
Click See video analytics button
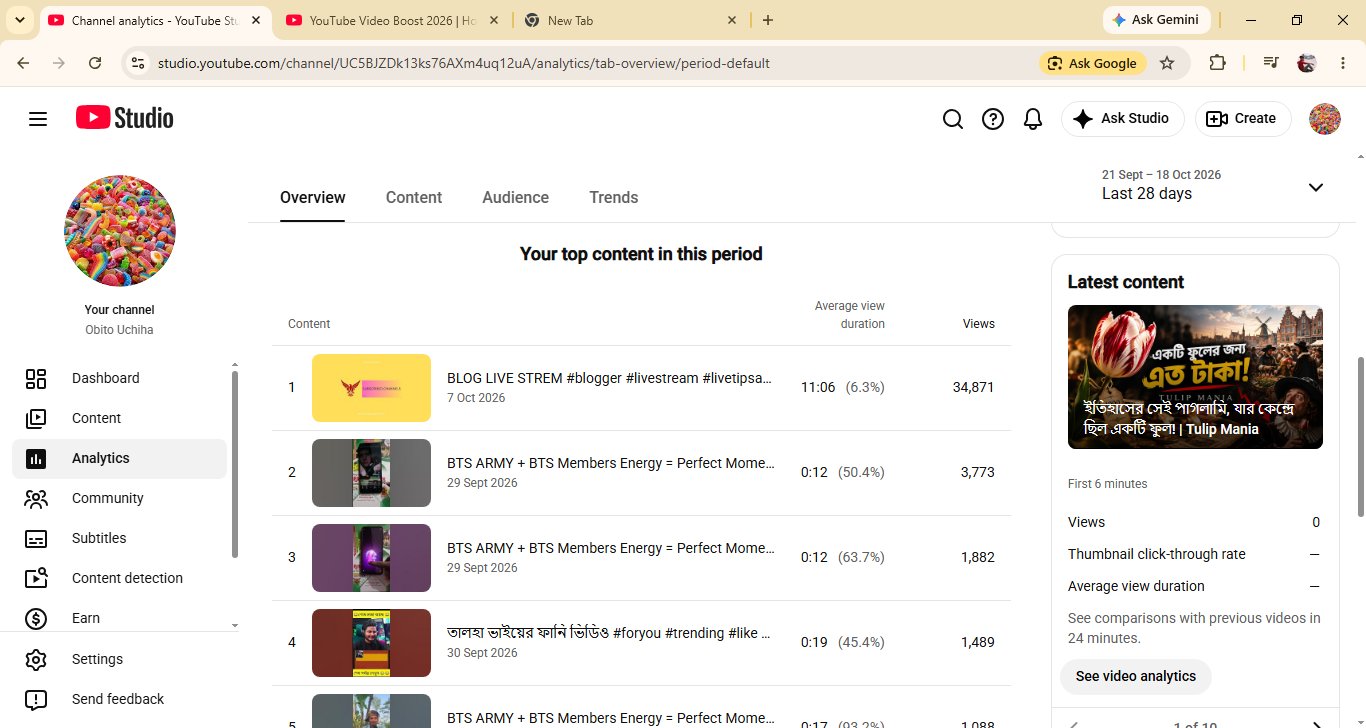pos(1136,677)
